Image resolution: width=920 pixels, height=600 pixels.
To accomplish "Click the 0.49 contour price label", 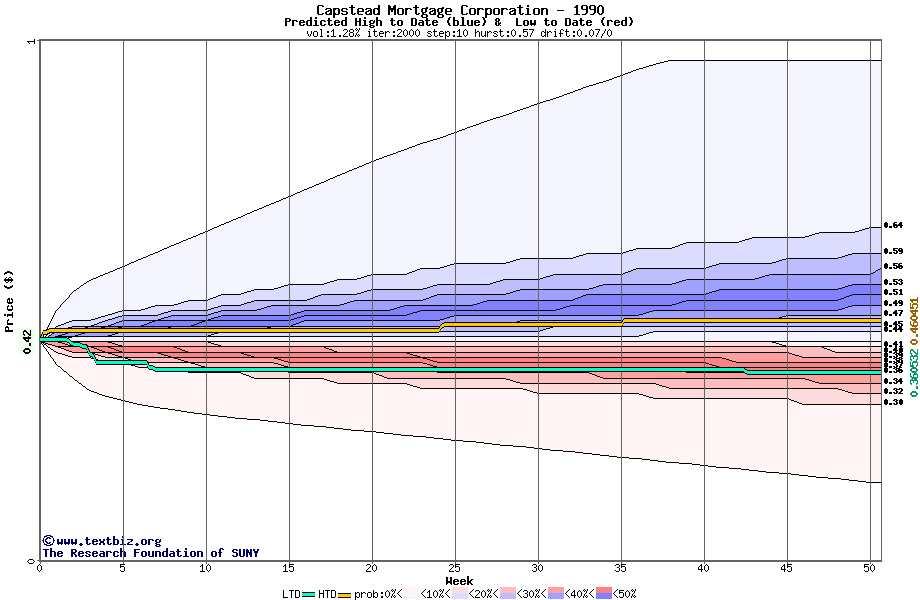I will 894,303.
